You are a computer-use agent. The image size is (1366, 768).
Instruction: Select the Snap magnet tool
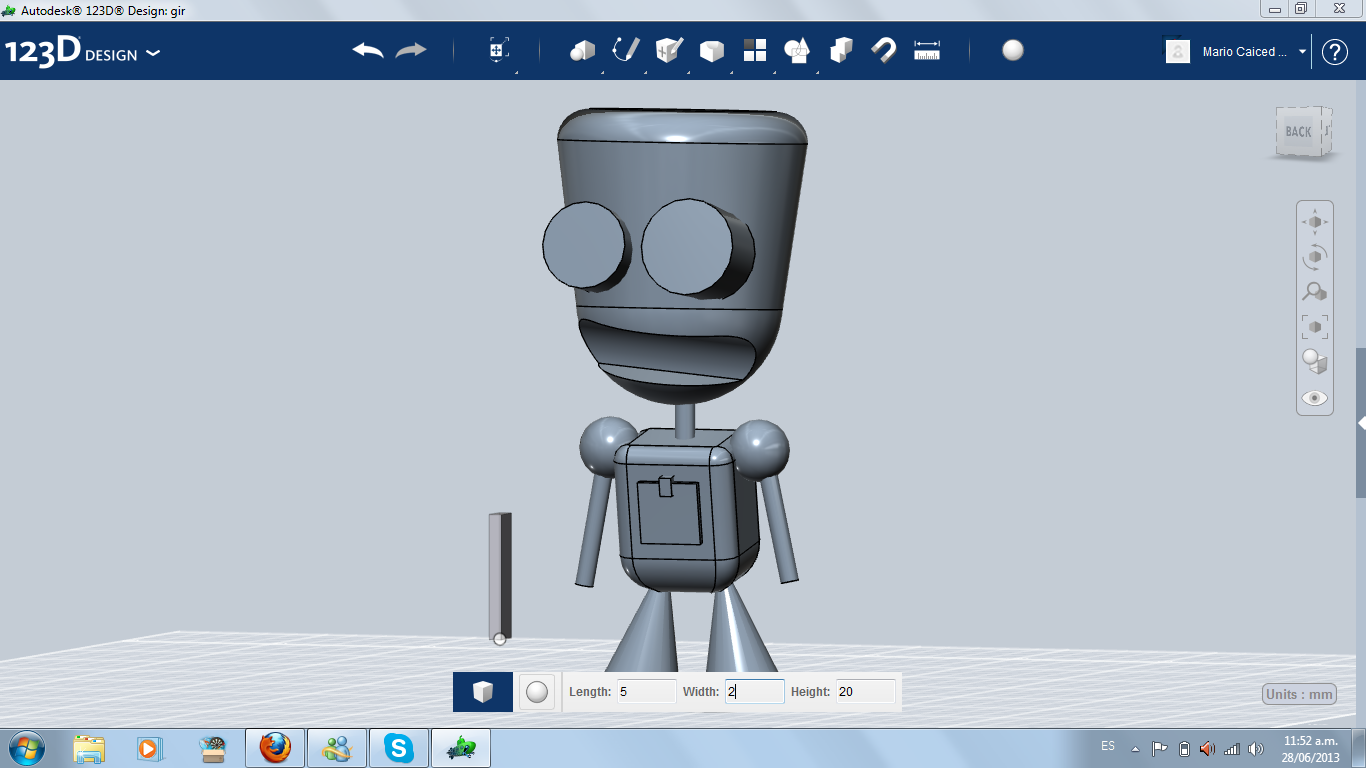point(884,50)
